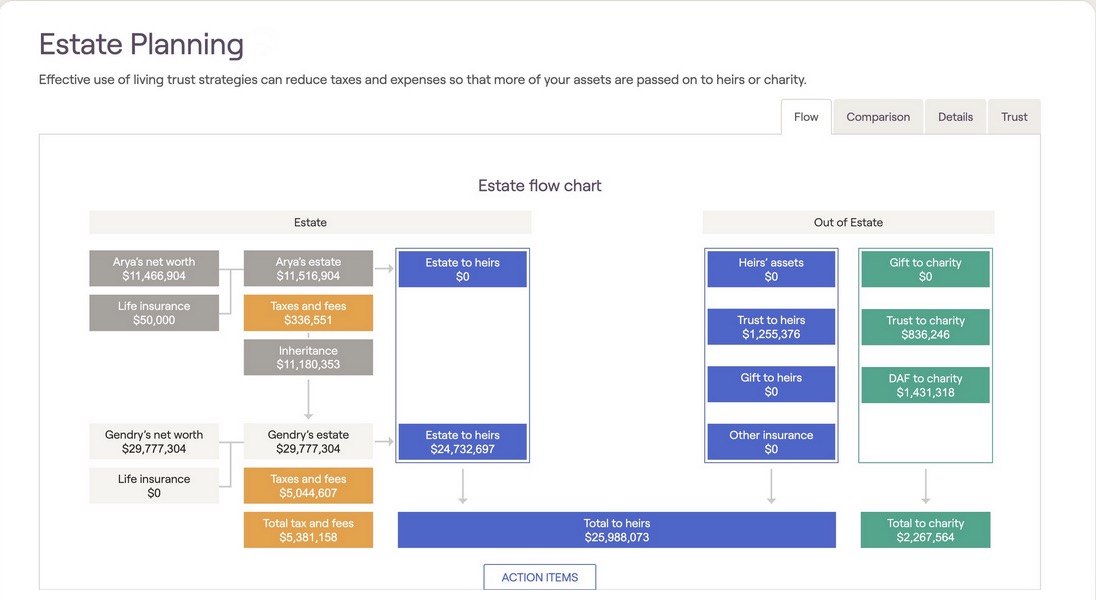Select Gendry's estate $29,777,304 box

coord(308,442)
